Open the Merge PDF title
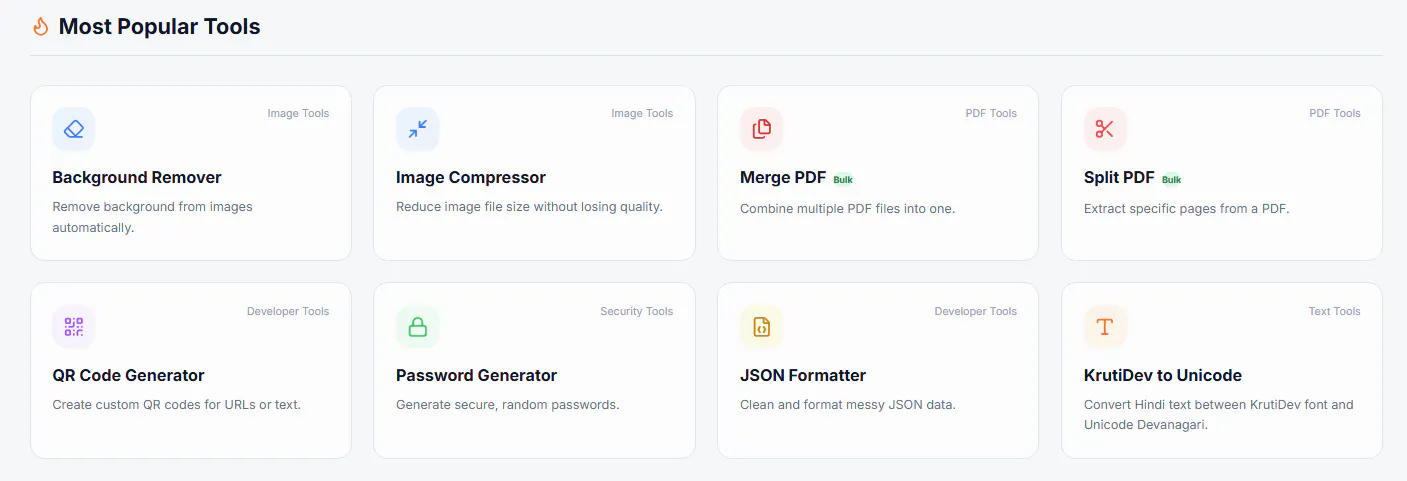The height and width of the screenshot is (481, 1407). click(x=783, y=177)
